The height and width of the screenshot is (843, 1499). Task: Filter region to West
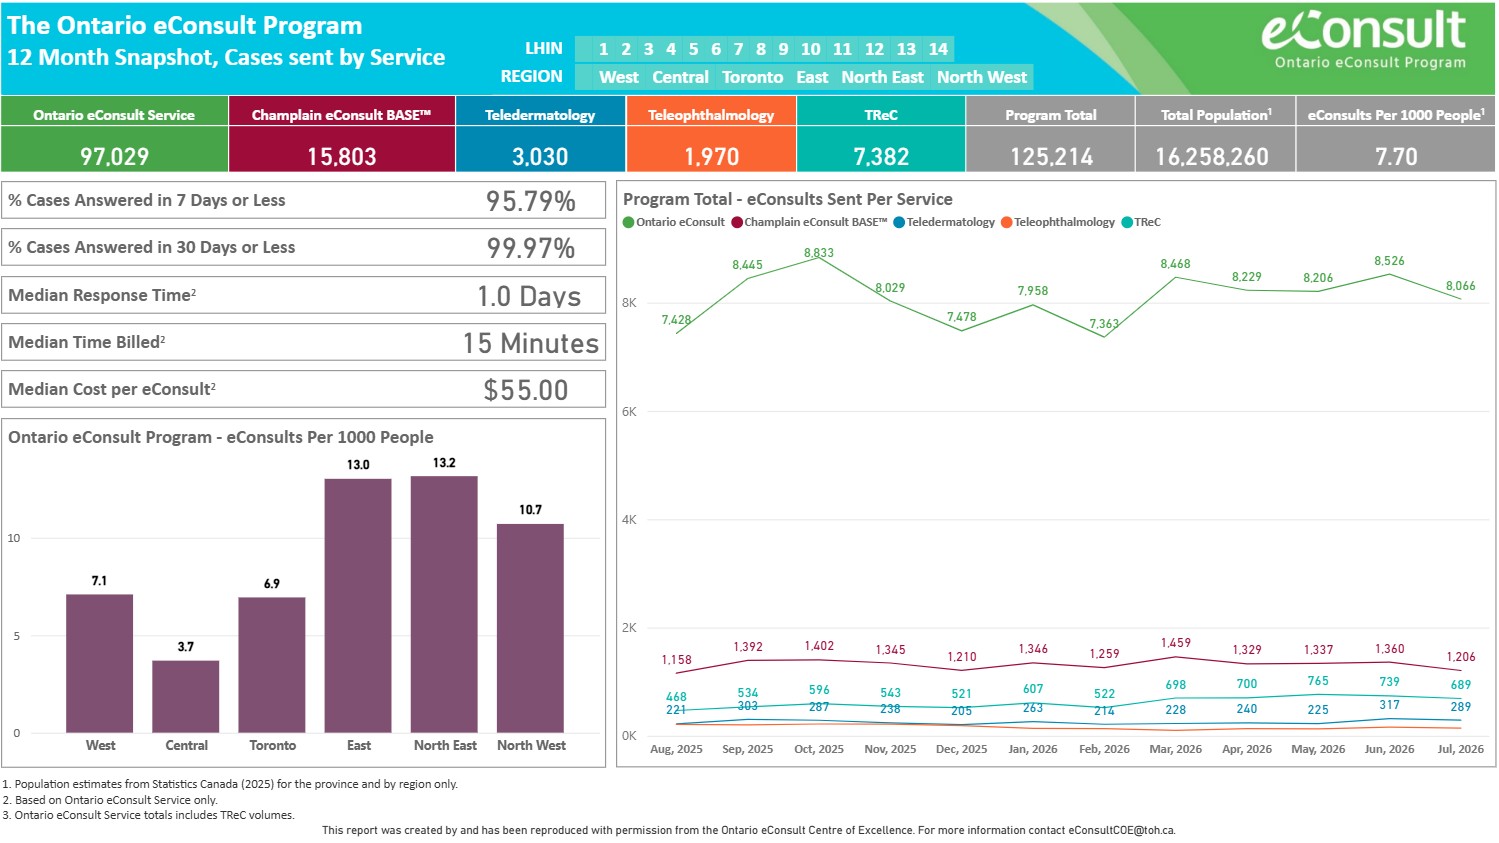coord(619,77)
